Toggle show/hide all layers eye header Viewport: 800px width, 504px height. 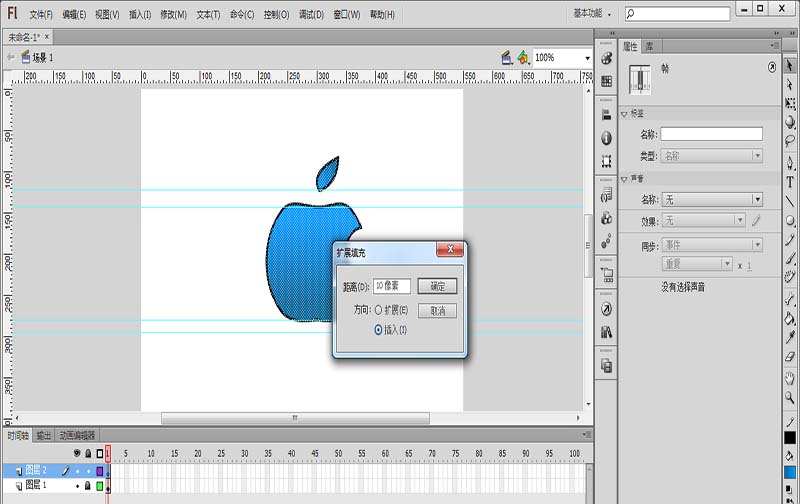pyautogui.click(x=77, y=453)
